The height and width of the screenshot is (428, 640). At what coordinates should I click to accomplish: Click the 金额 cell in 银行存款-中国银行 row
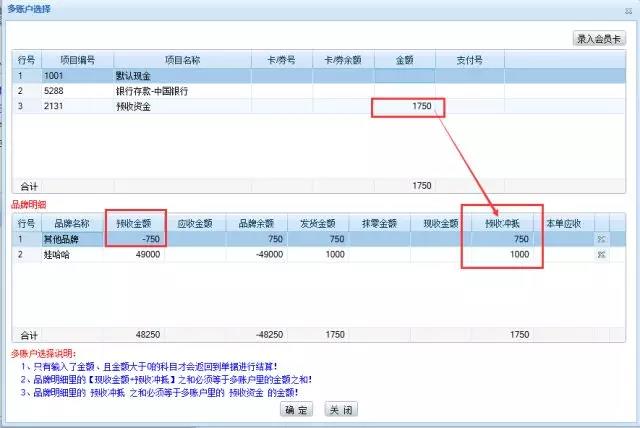point(404,91)
